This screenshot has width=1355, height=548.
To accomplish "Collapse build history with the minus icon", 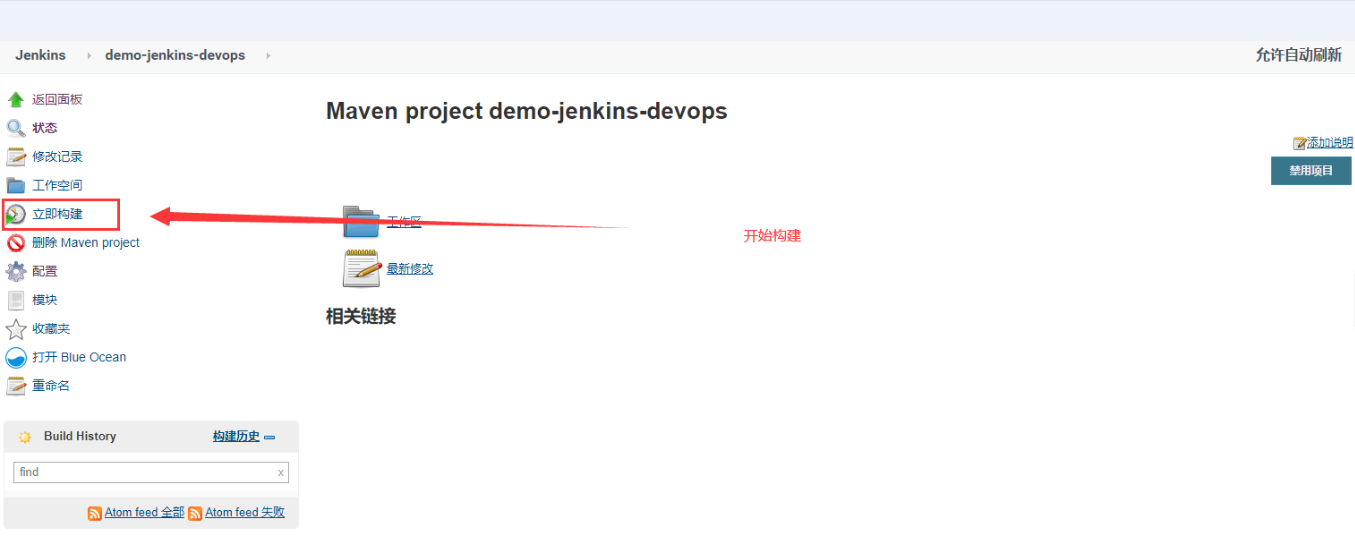I will pos(269,437).
